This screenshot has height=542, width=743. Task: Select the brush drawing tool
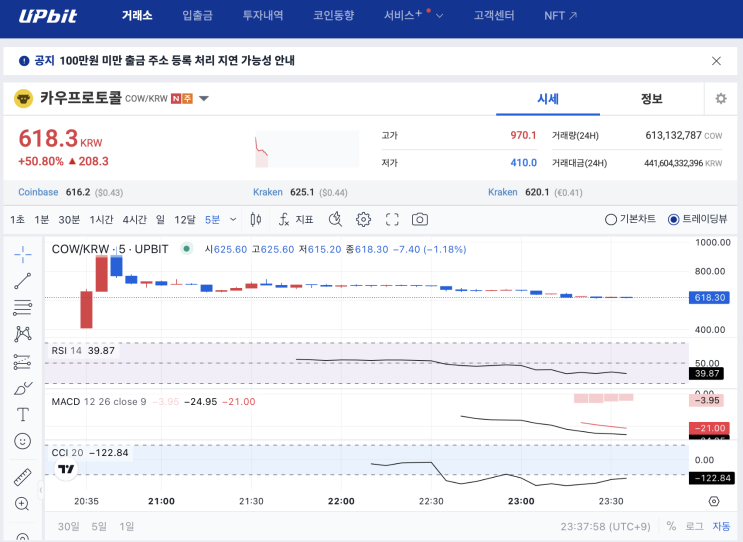(23, 388)
